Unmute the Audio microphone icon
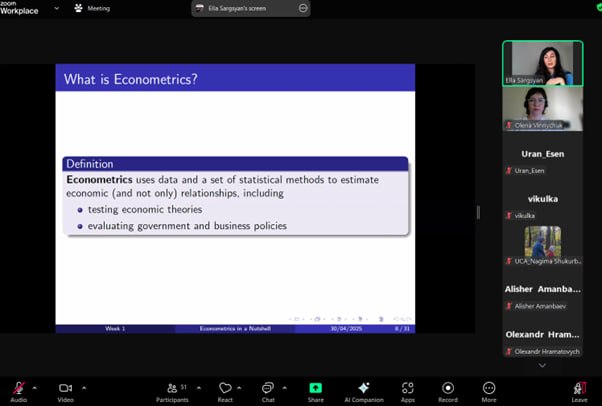Screen dimensions: 602x406 [x=18, y=388]
